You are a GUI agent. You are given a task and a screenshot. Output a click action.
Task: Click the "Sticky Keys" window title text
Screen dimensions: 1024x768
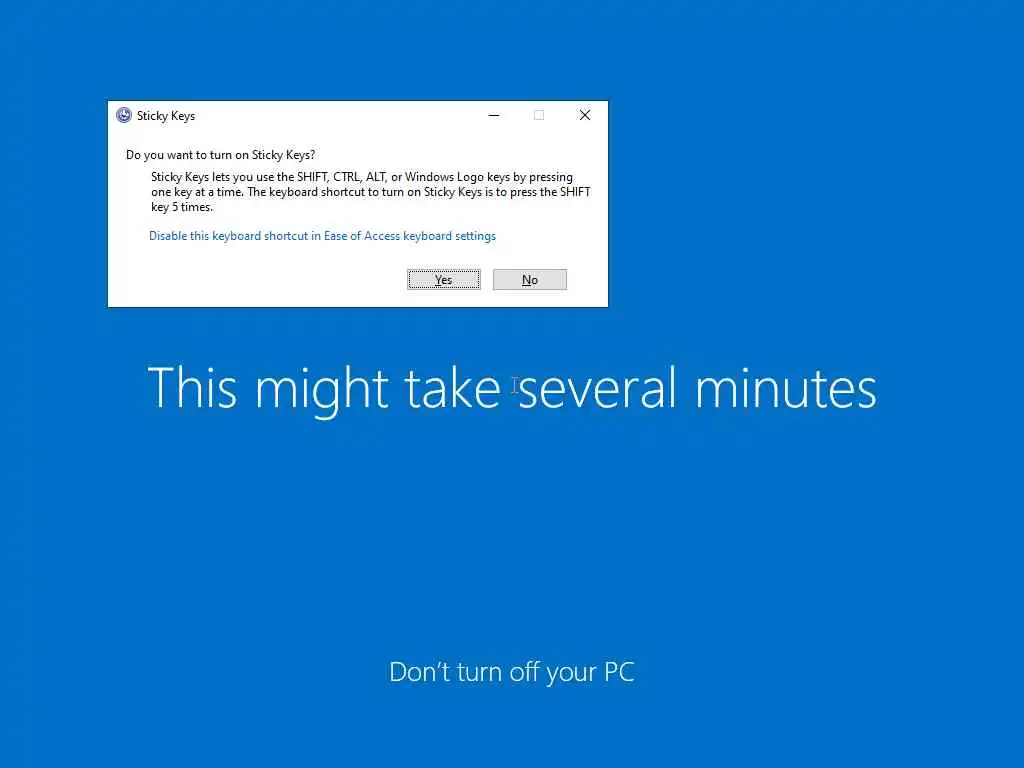point(166,116)
